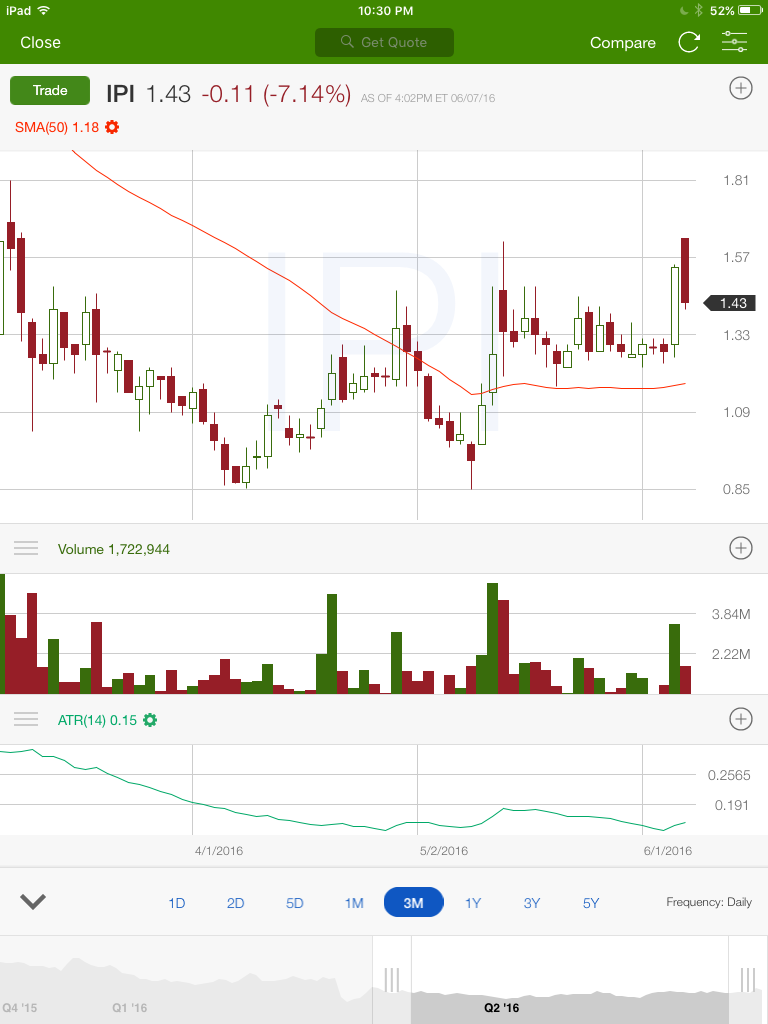Collapse the range selector with down chevron
The width and height of the screenshot is (768, 1024).
33,902
